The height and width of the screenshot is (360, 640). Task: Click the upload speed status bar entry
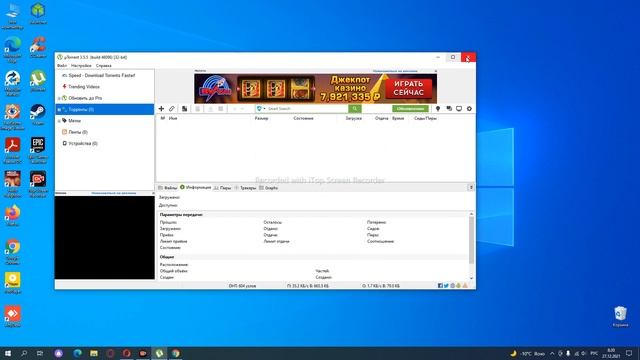pos(381,286)
